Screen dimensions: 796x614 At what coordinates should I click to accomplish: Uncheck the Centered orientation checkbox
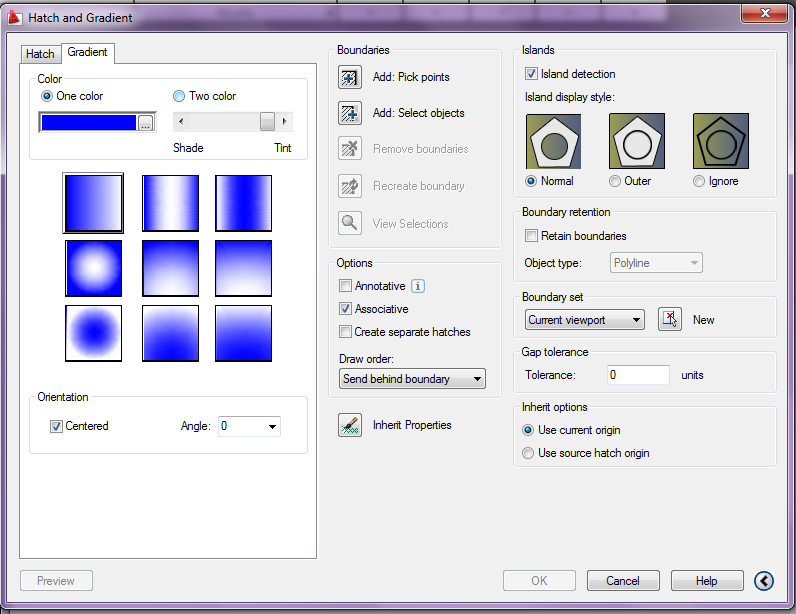click(x=56, y=426)
